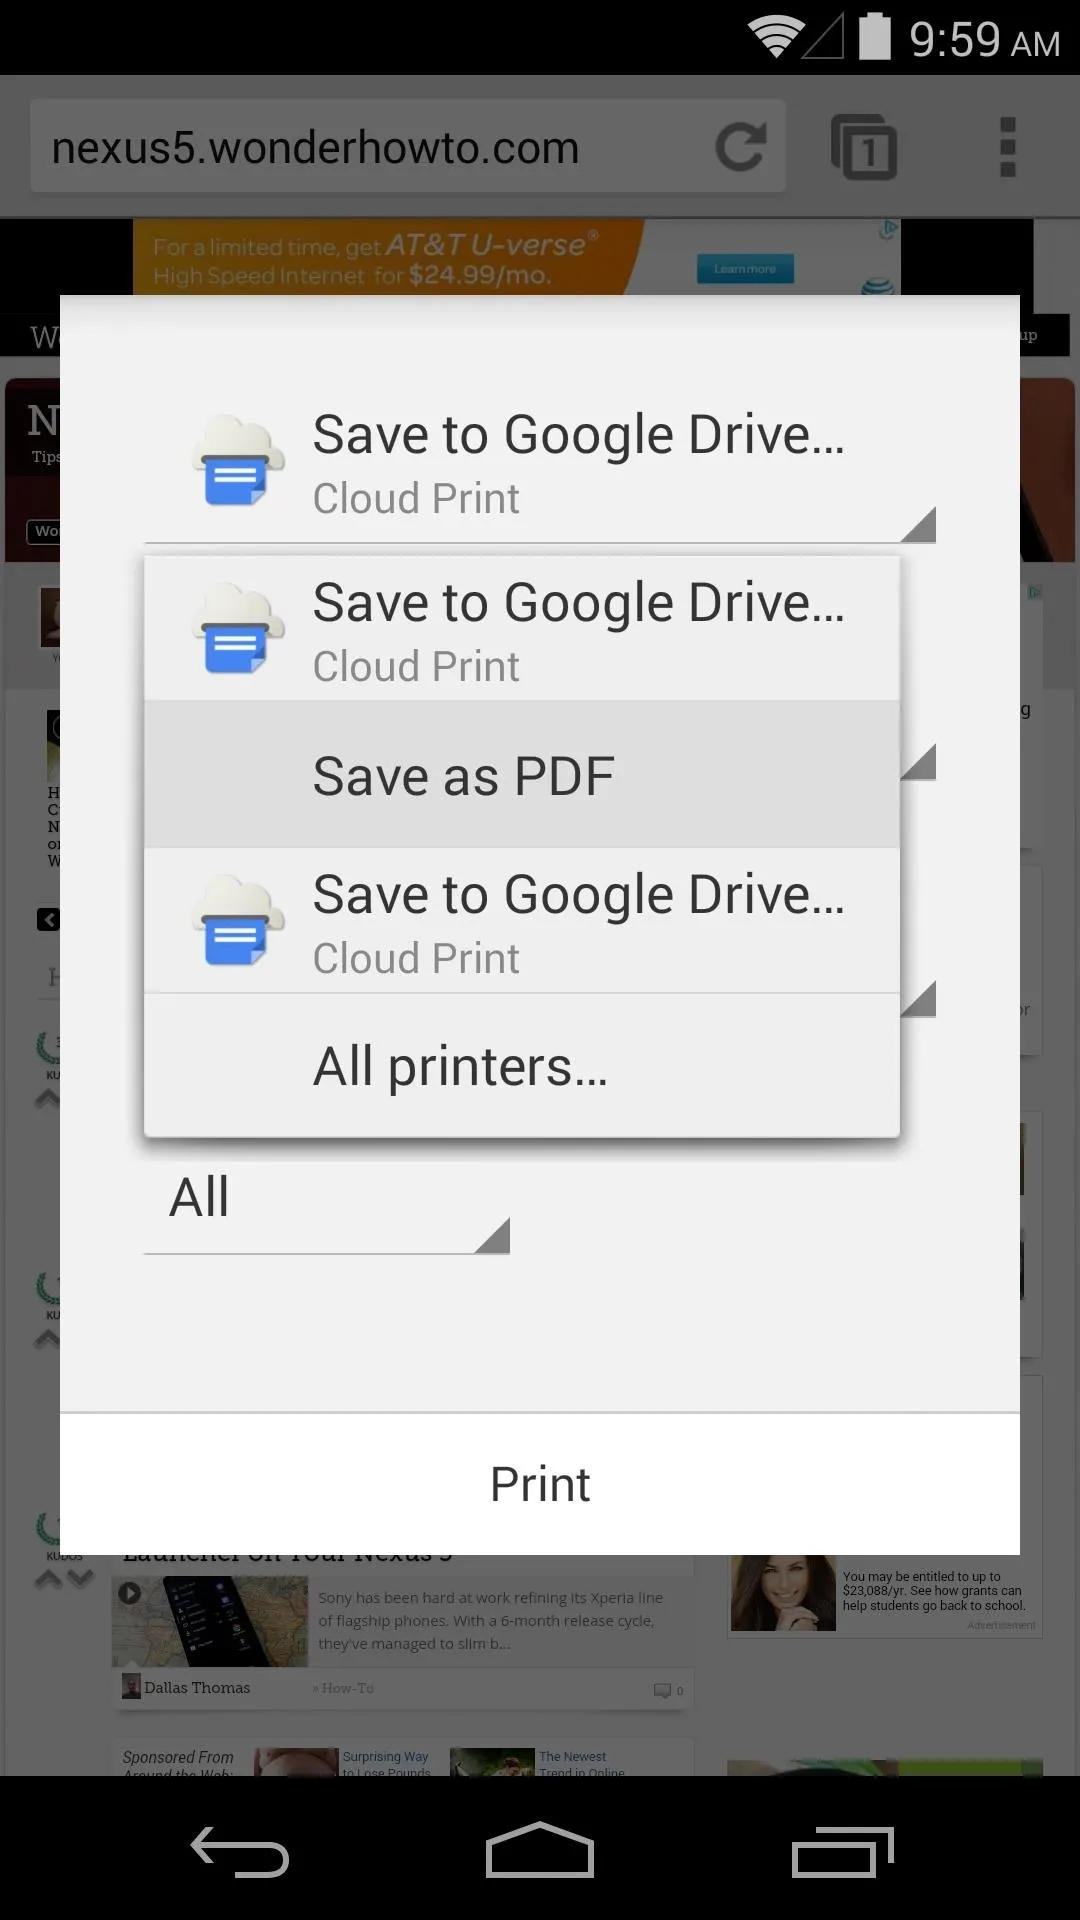Tap the Android back navigation button
The image size is (1080, 1920).
pyautogui.click(x=240, y=1851)
